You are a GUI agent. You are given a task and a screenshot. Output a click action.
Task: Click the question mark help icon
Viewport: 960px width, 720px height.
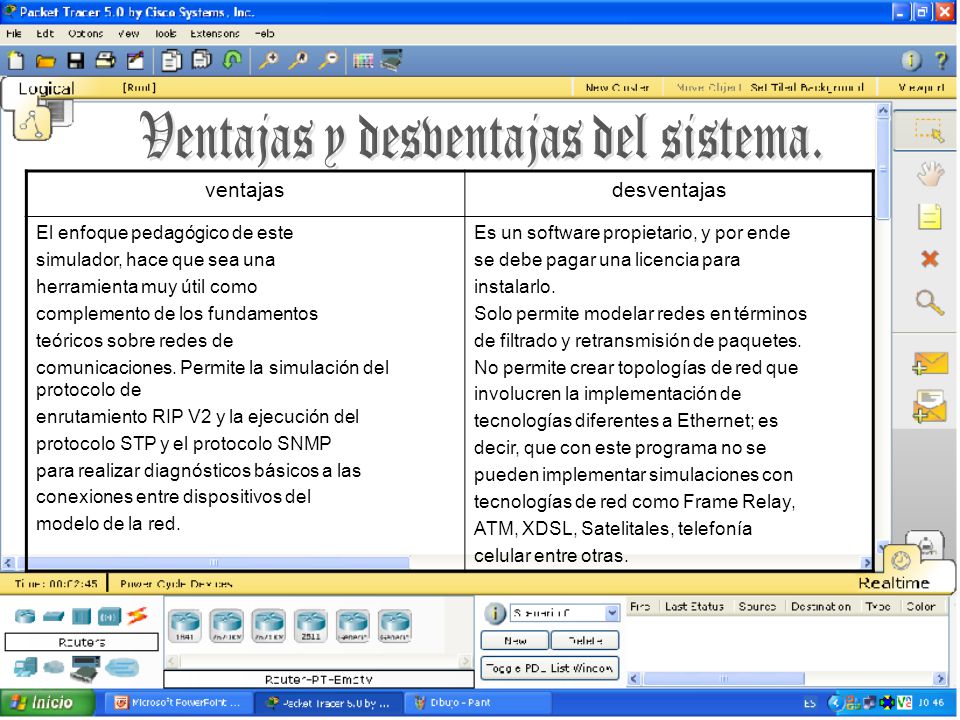941,60
